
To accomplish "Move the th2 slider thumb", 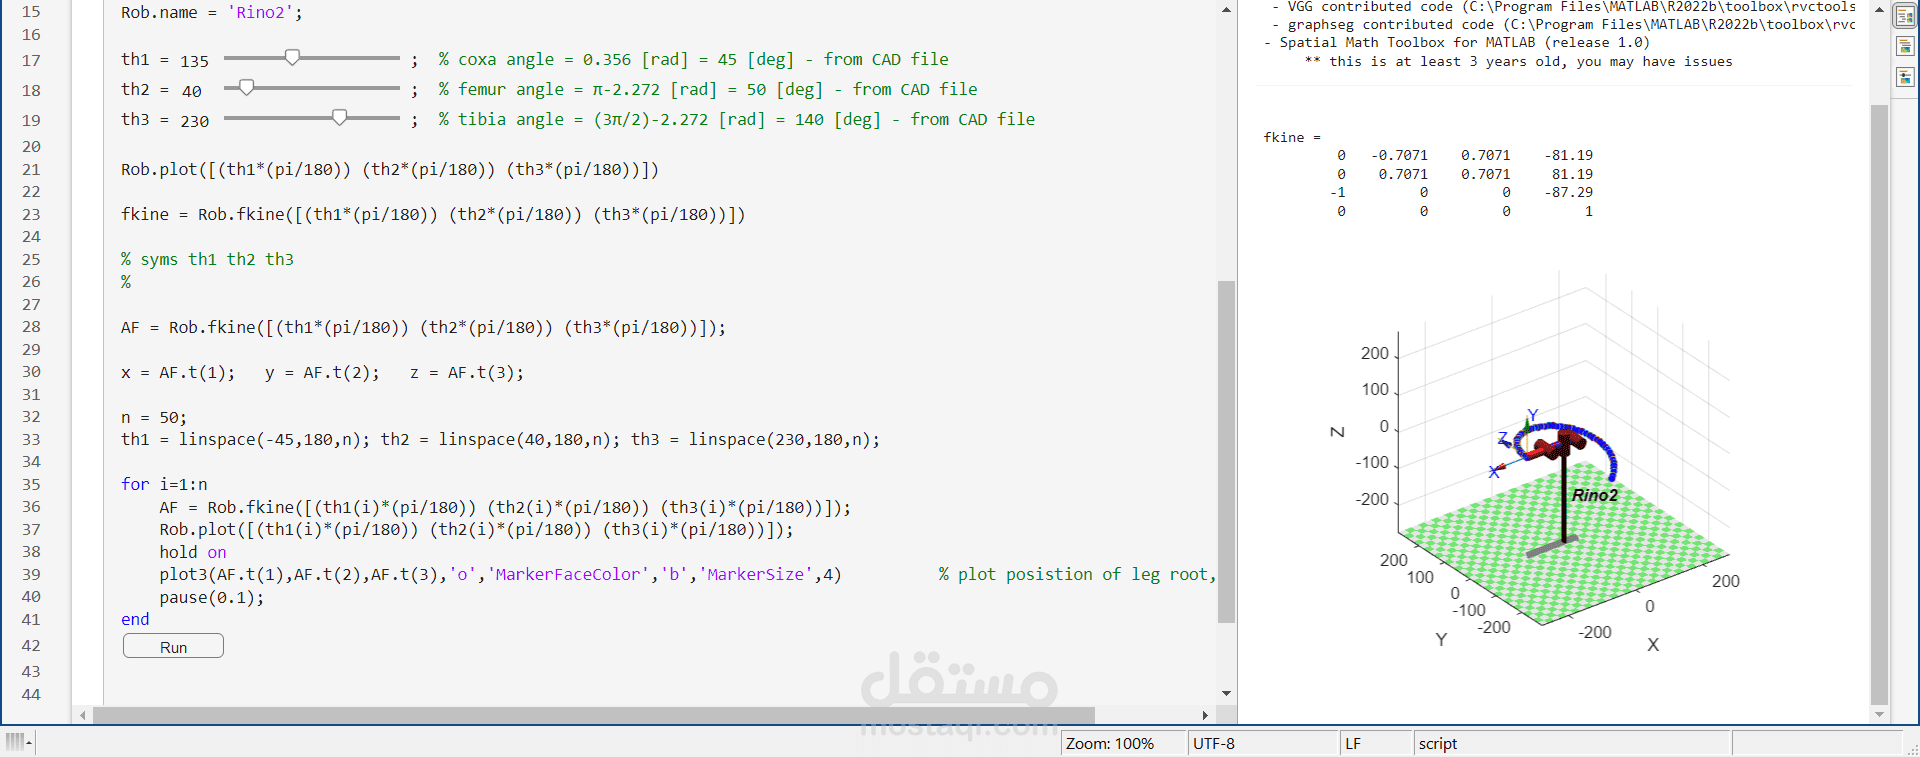I will (x=246, y=88).
